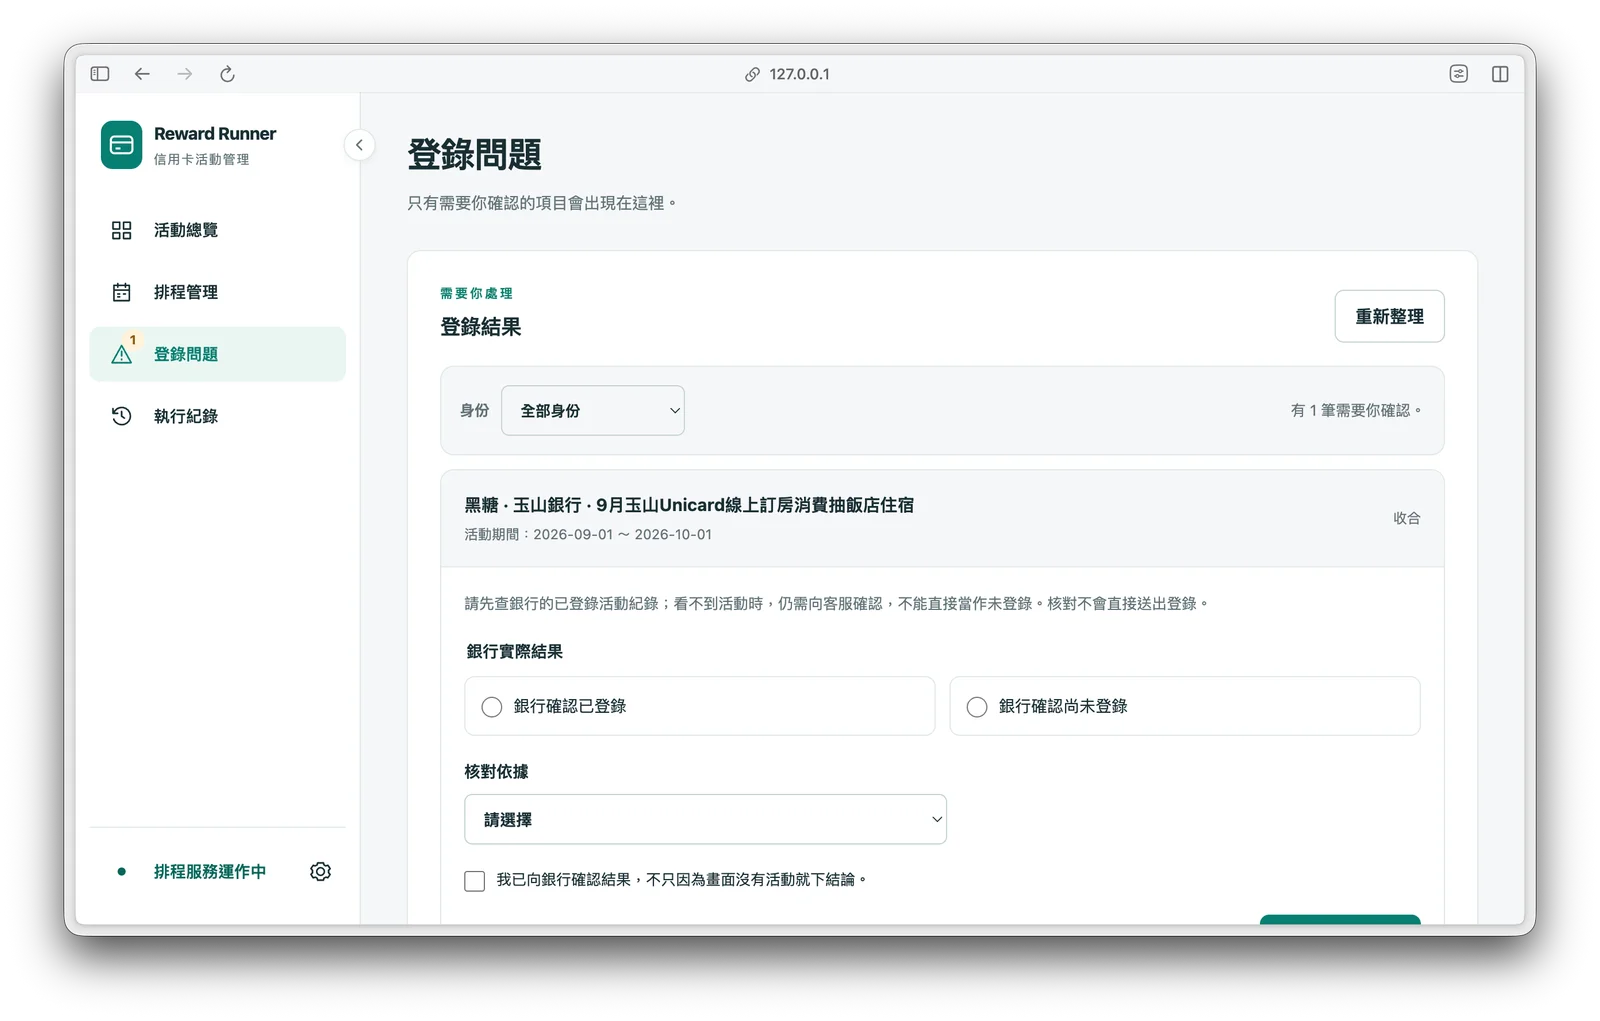Viewport: 1600px width, 1021px height.
Task: Click the 活動期間 2026-09-01 date text
Action: pos(588,535)
